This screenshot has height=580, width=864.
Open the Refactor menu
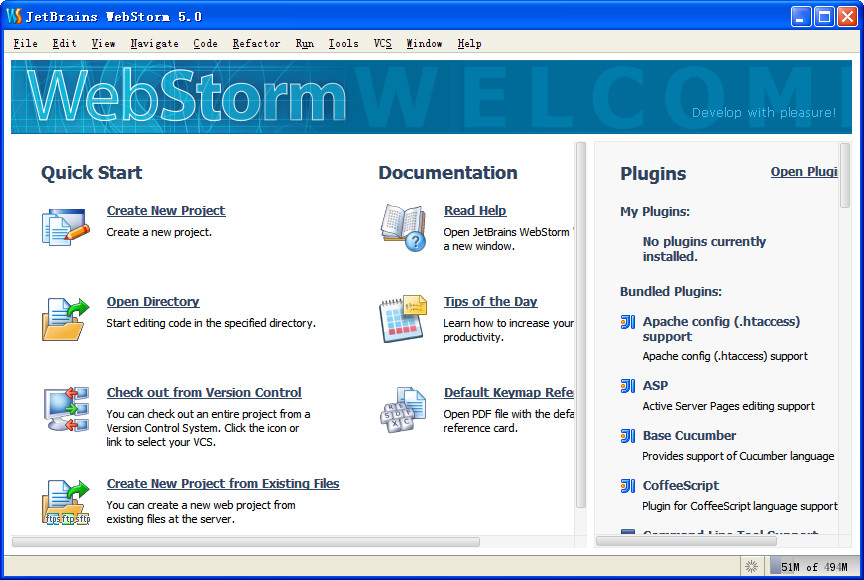pyautogui.click(x=256, y=43)
